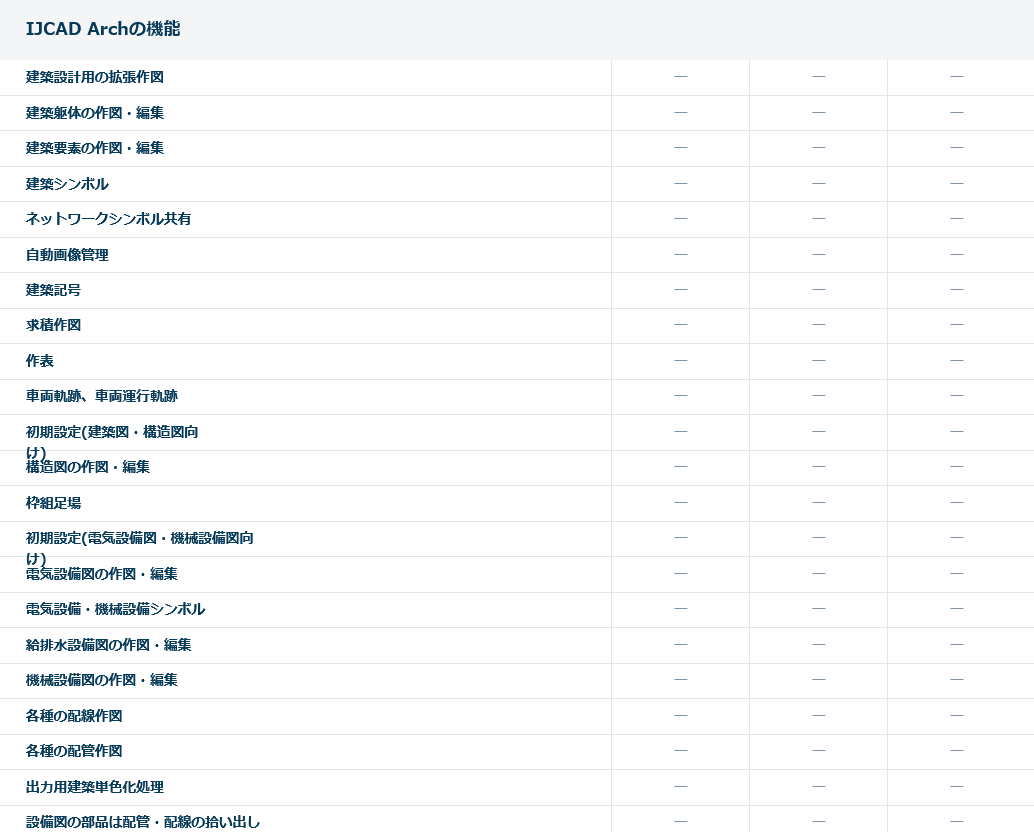Click the 建築躯体の作図・編集 feature label
This screenshot has height=832, width=1034.
point(95,113)
